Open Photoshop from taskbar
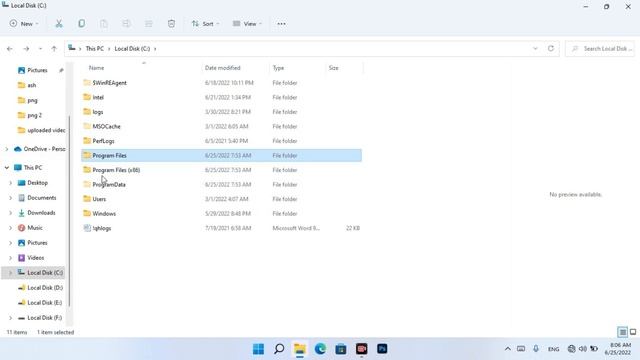Viewport: 640px width, 360px height. (382, 349)
